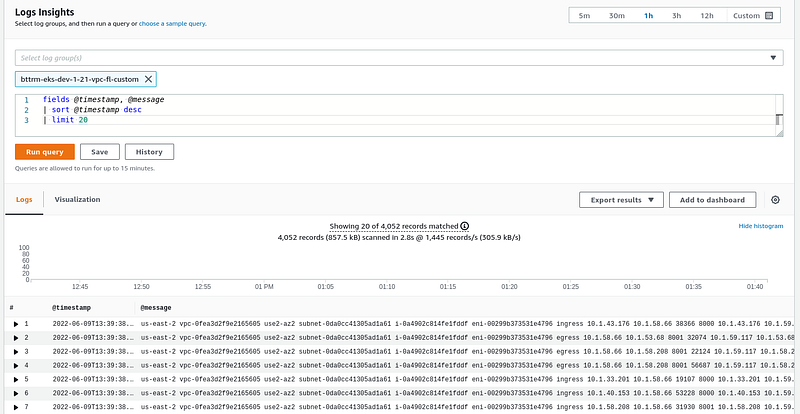Screen dimensions: 800x414
Task: Open the results settings gear icon
Action: coord(775,200)
